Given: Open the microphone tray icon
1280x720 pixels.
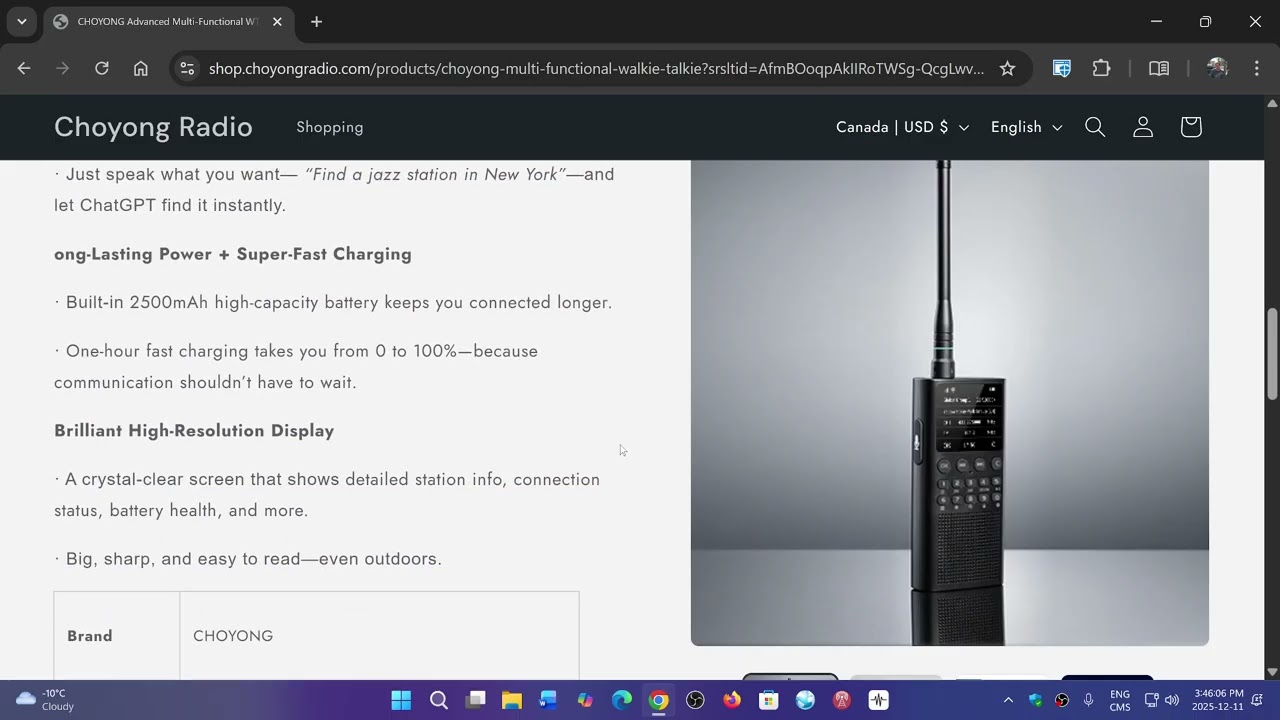Looking at the screenshot, I should [1088, 700].
